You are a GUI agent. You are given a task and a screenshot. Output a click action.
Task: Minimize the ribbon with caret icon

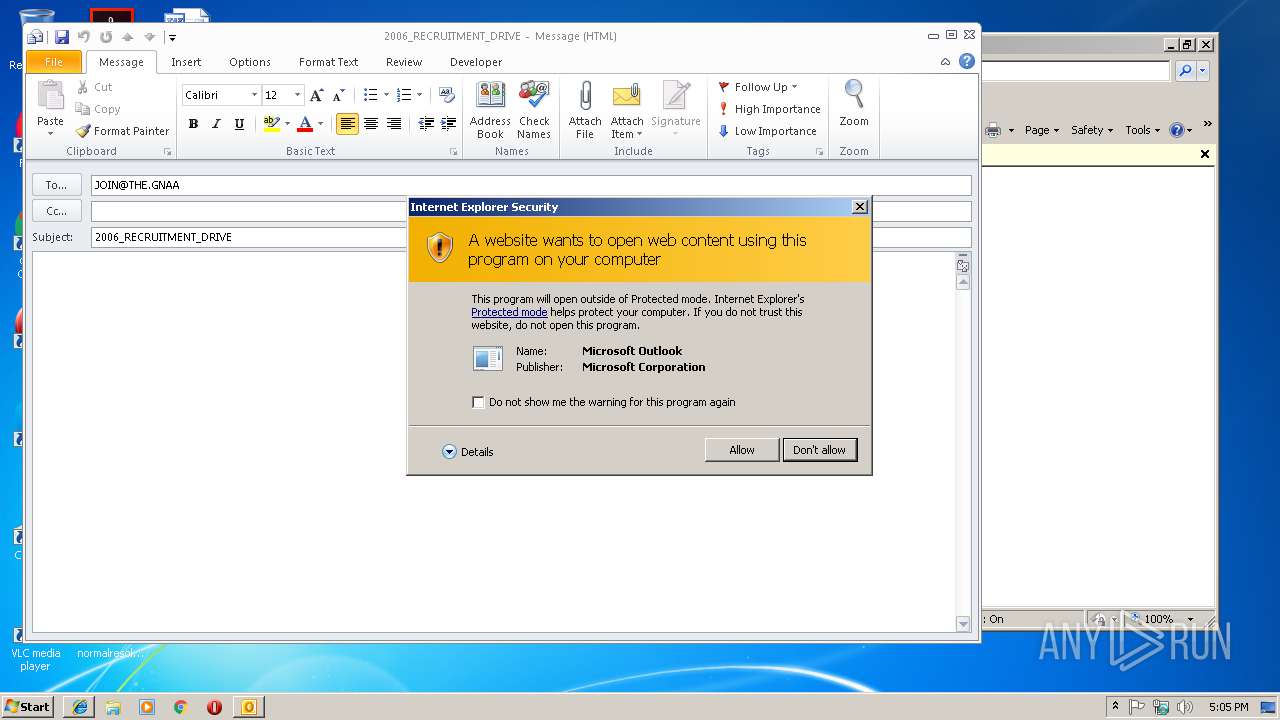(x=945, y=62)
